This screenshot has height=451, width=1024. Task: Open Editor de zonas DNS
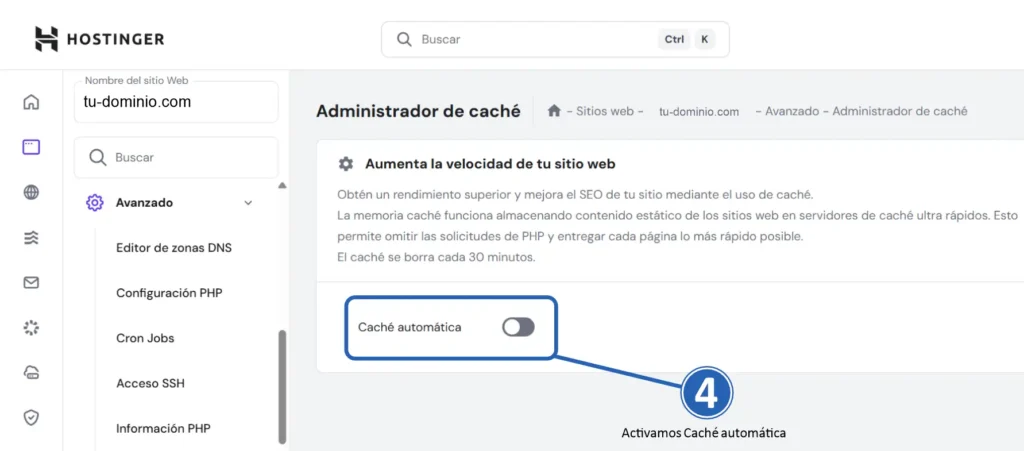tap(174, 248)
